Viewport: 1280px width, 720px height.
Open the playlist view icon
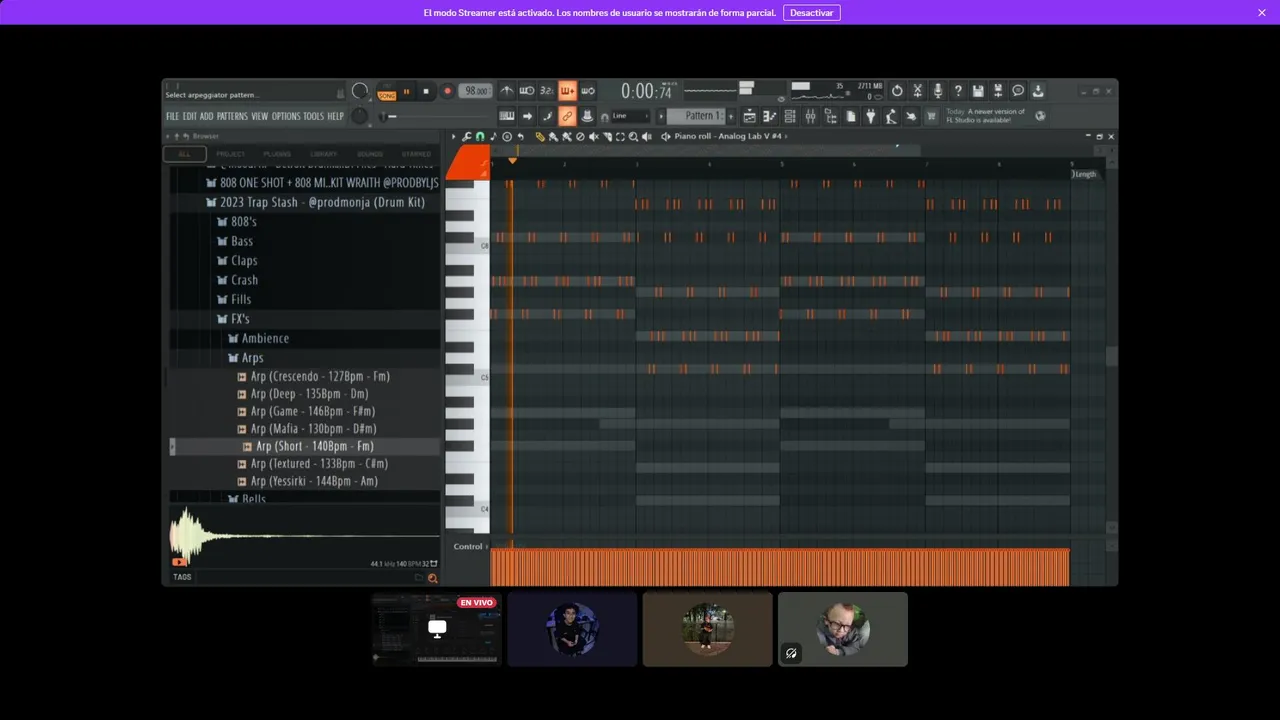tap(750, 117)
